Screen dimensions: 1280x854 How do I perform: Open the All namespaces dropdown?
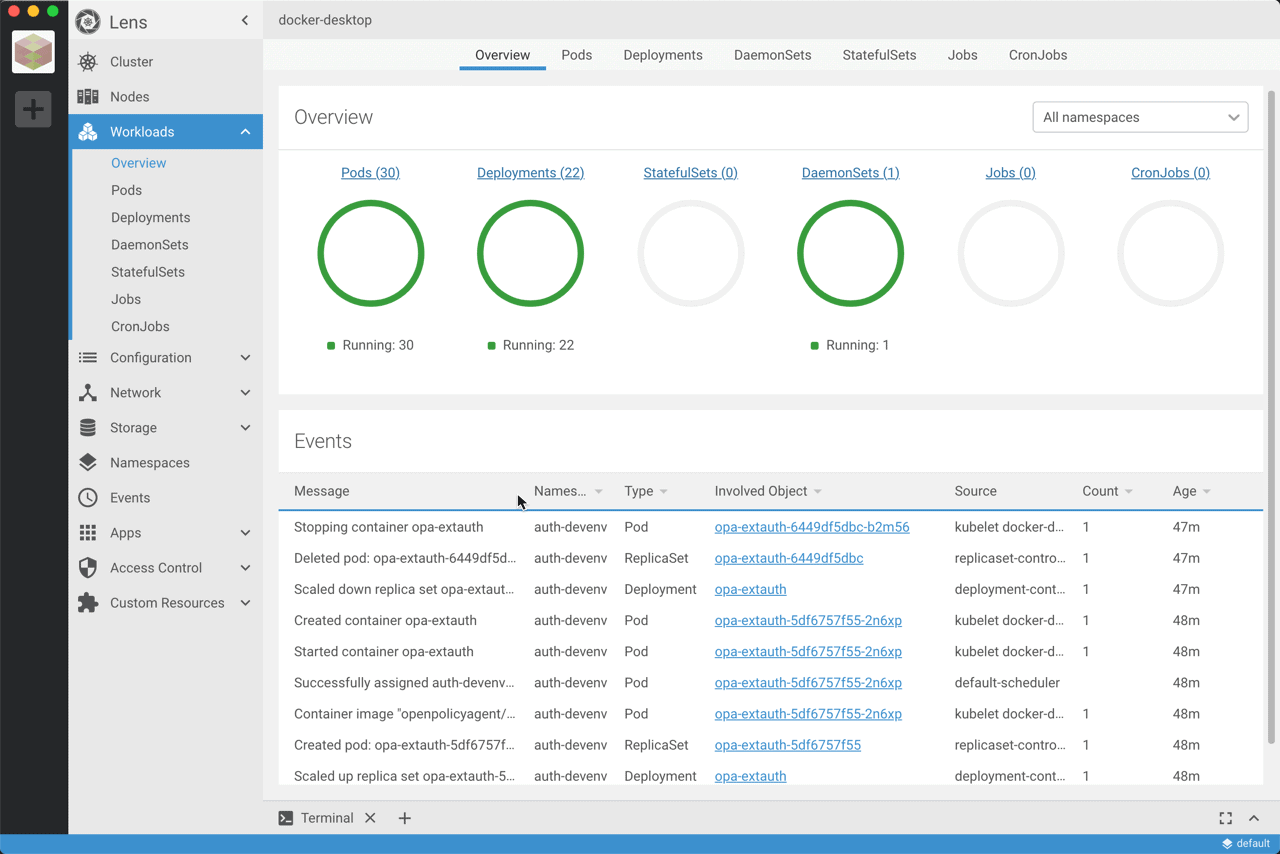pos(1140,117)
